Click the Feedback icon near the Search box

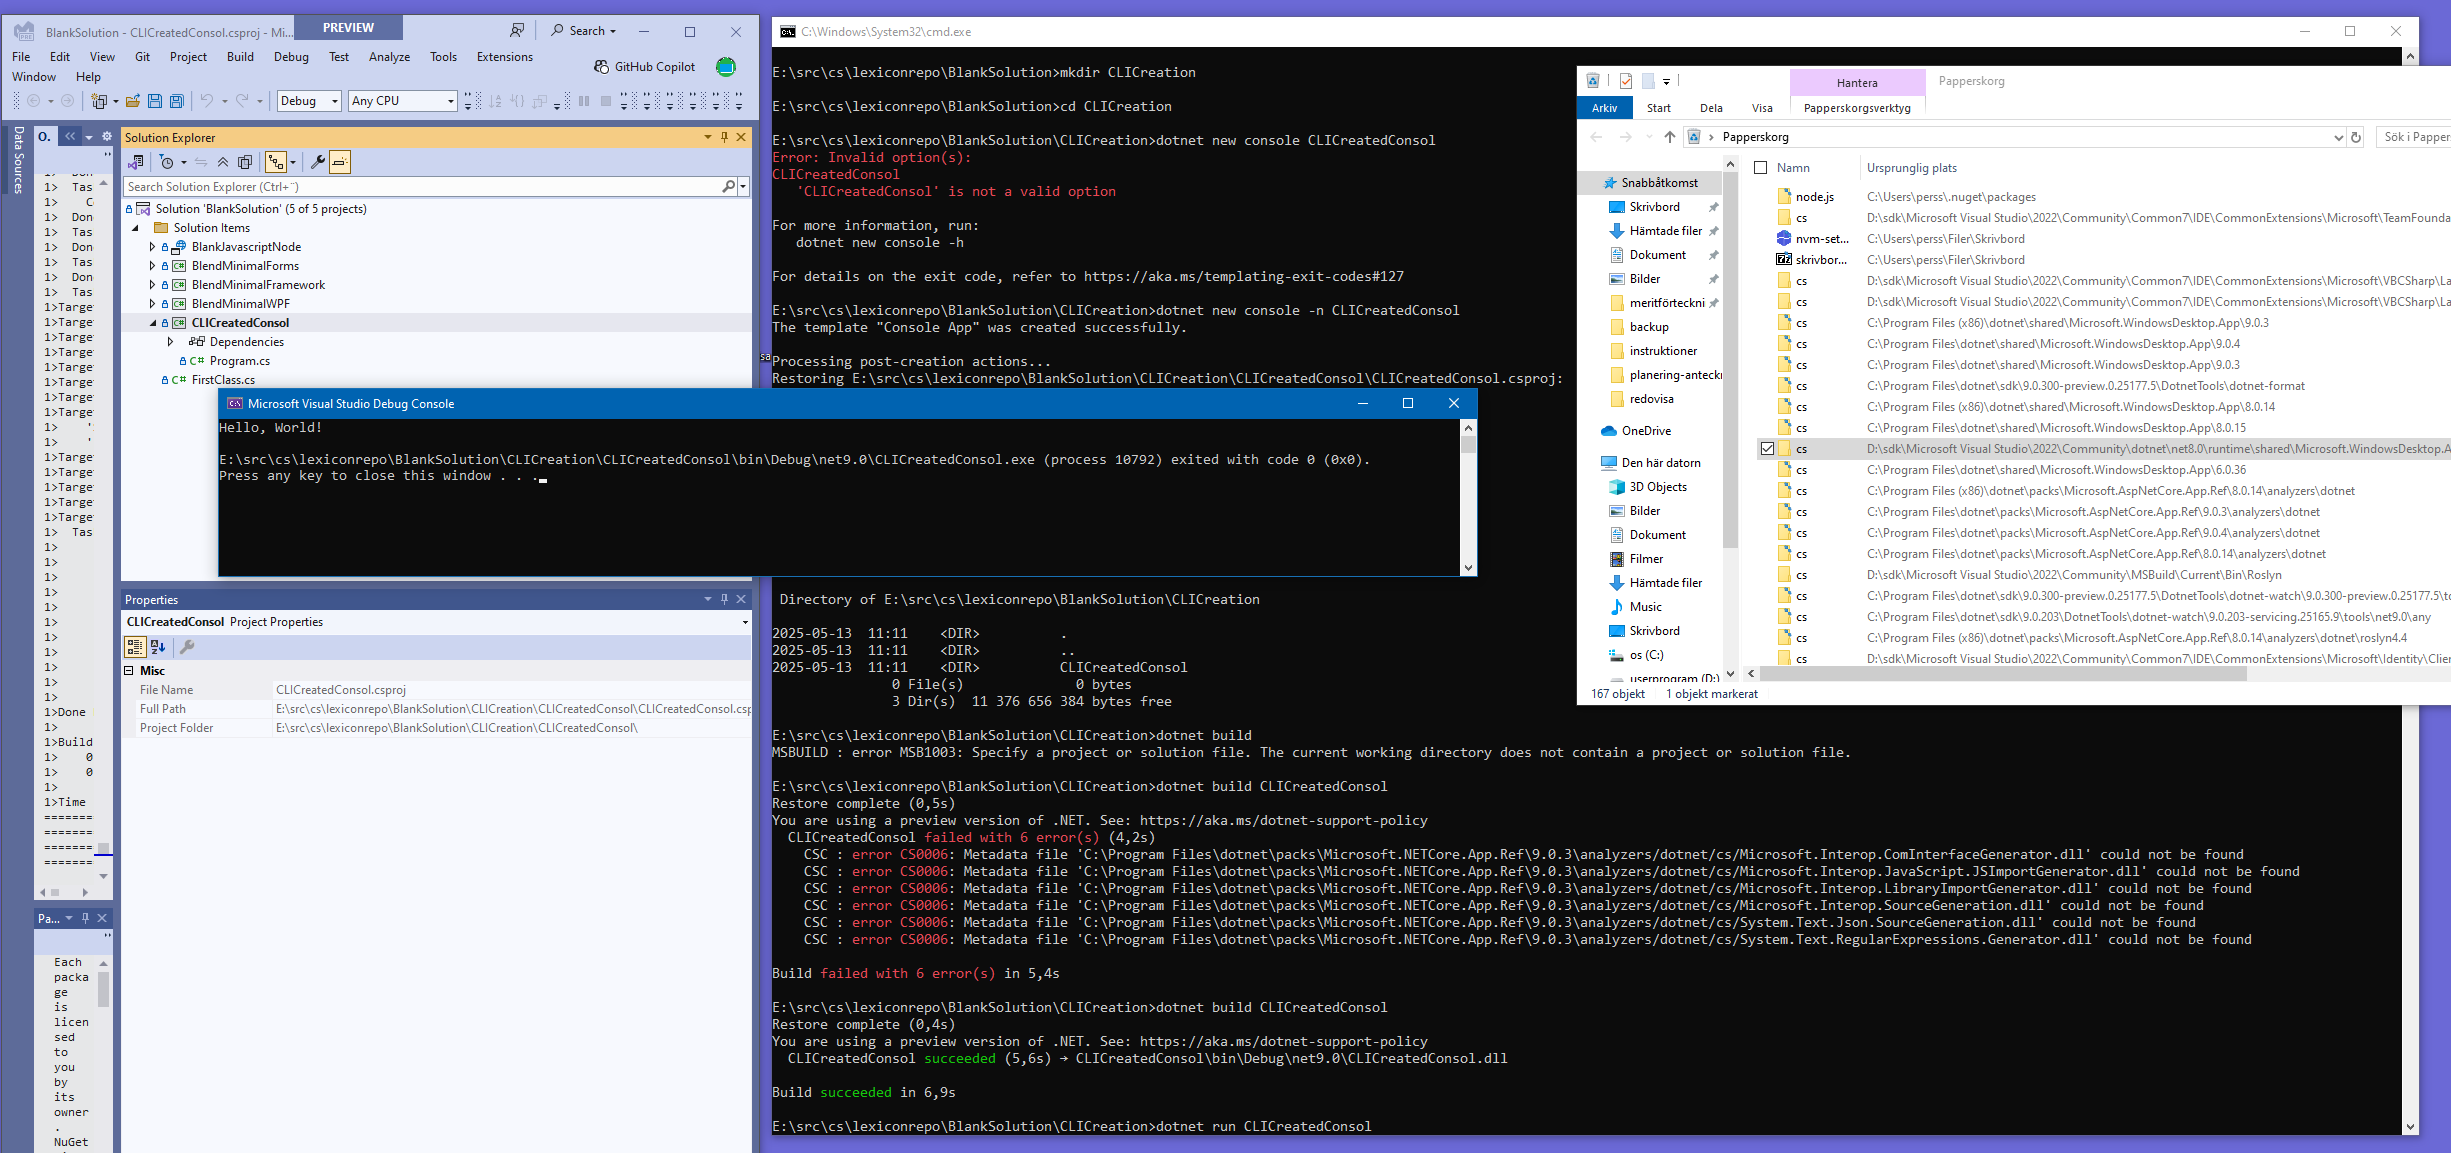518,30
